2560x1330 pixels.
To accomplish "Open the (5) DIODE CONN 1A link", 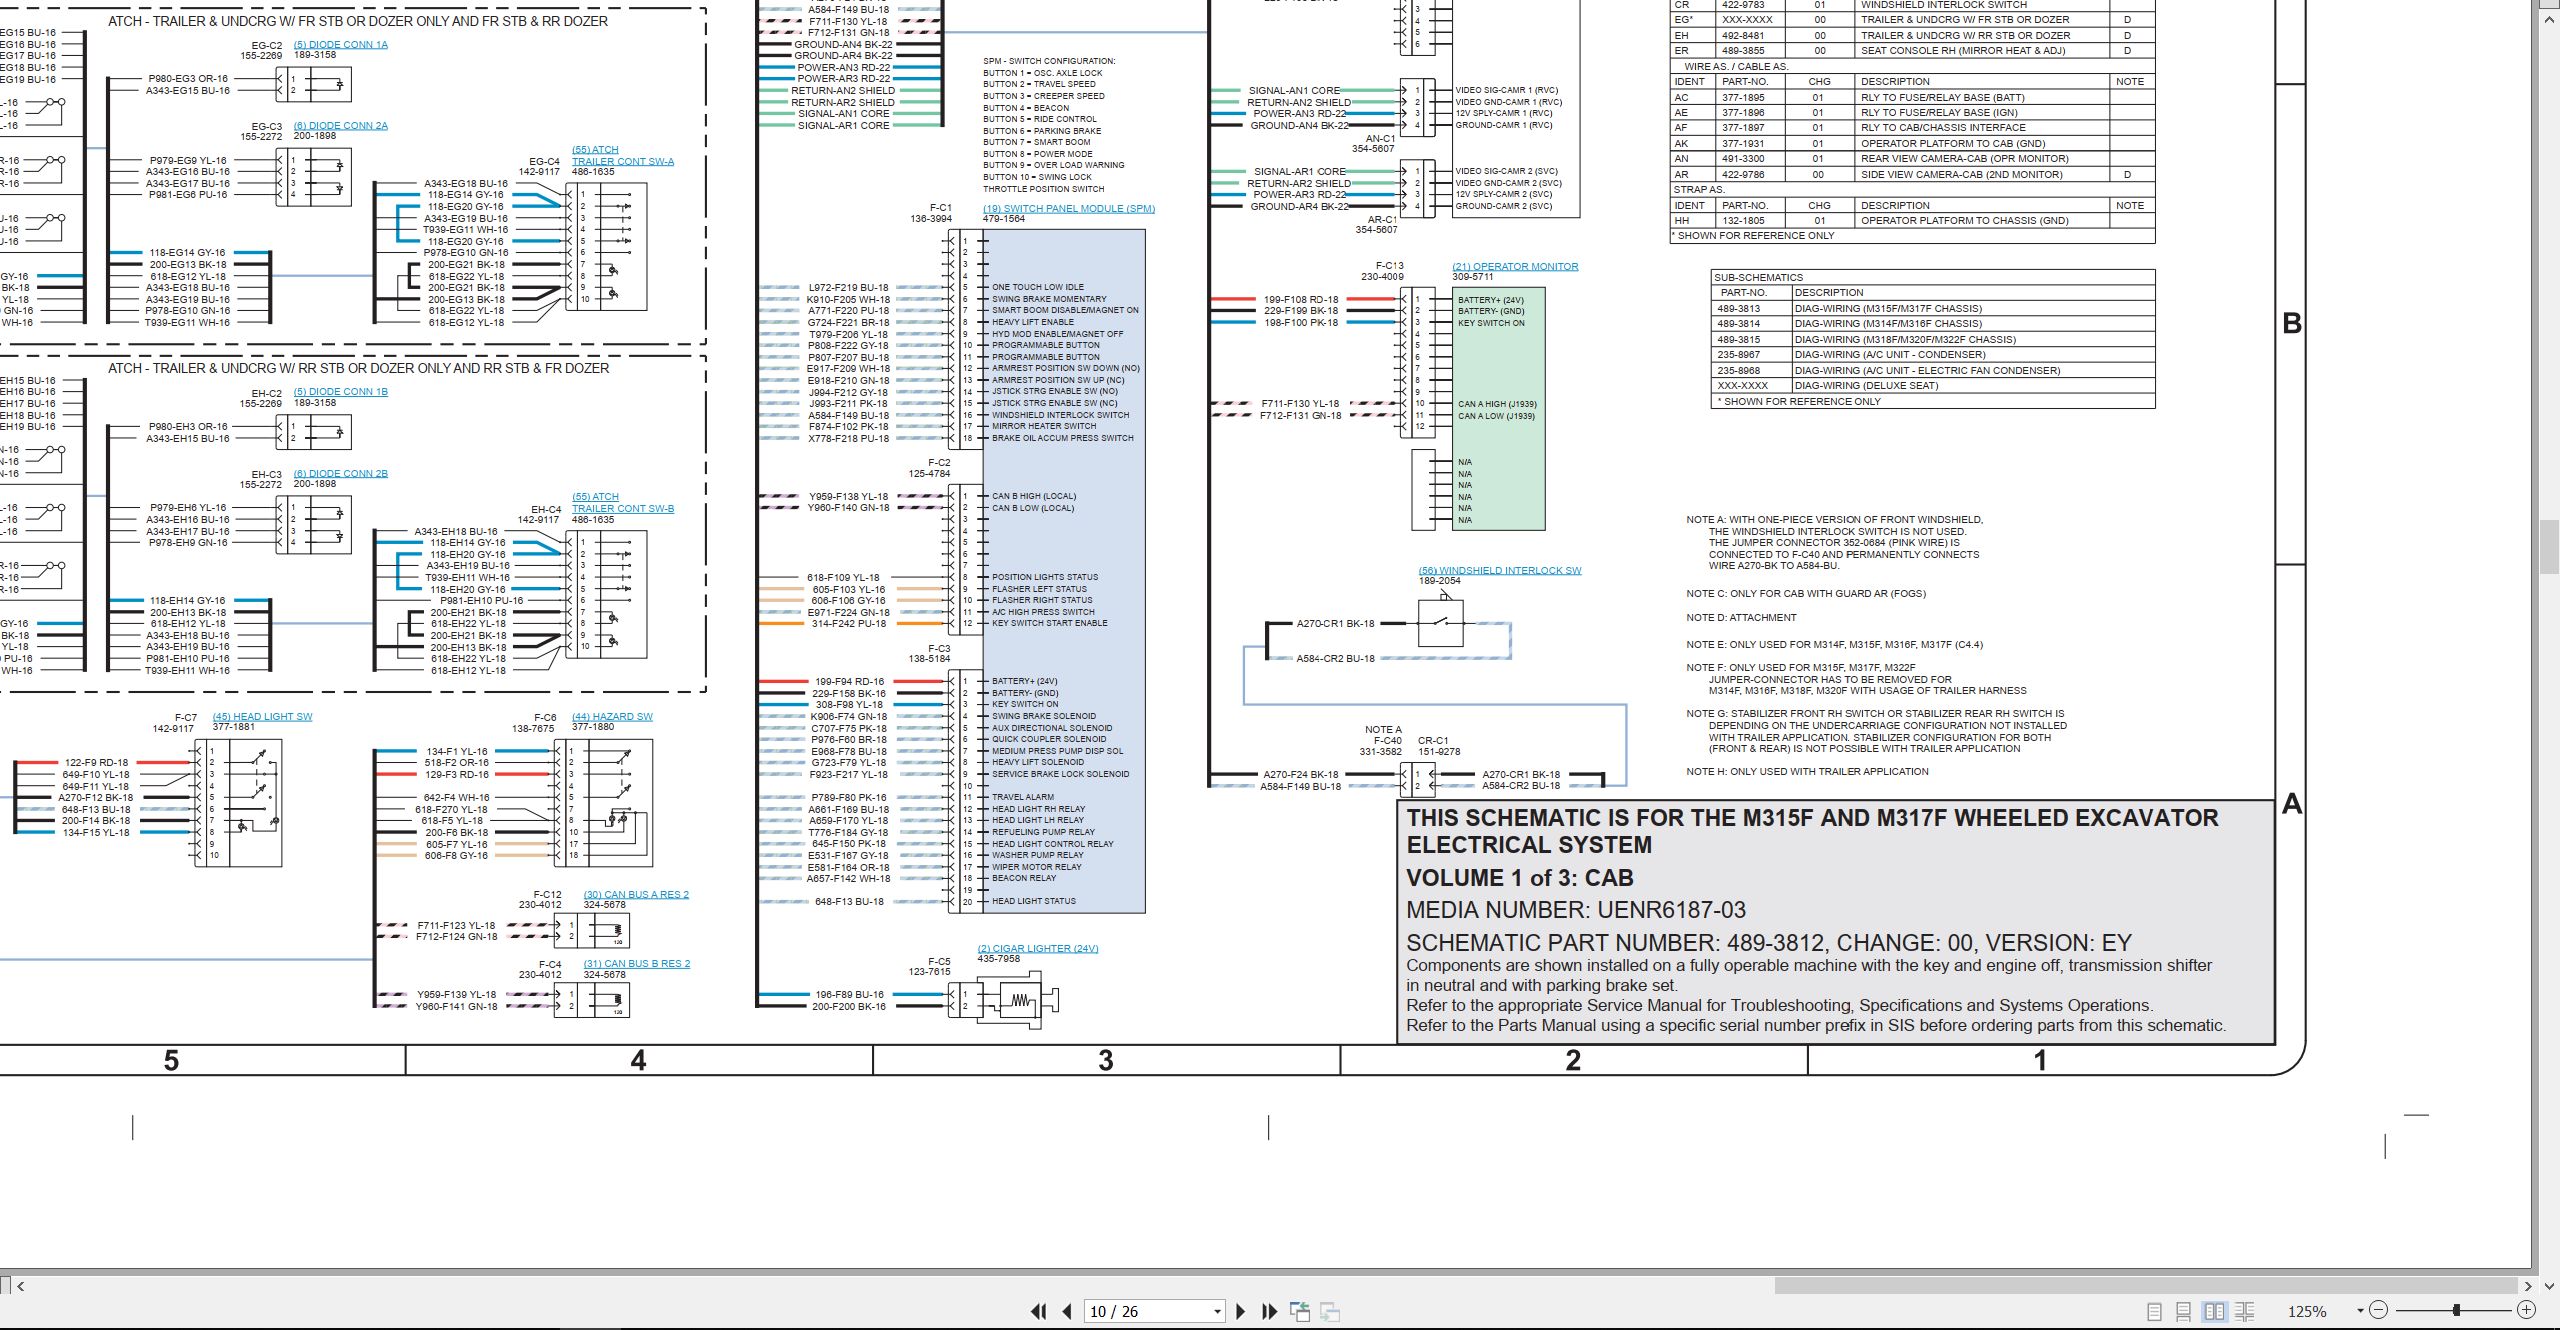I will coord(340,45).
